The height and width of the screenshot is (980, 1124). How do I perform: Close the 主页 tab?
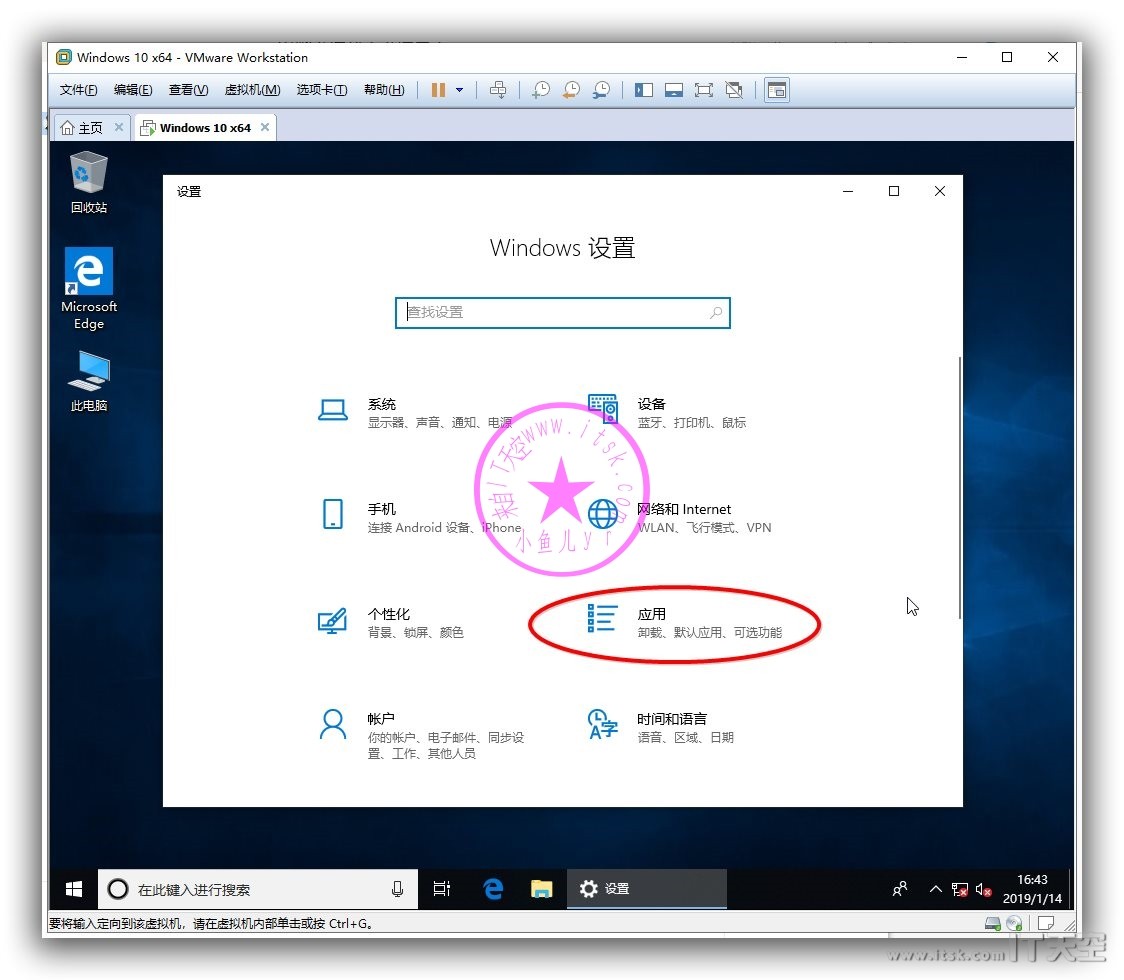pos(119,127)
